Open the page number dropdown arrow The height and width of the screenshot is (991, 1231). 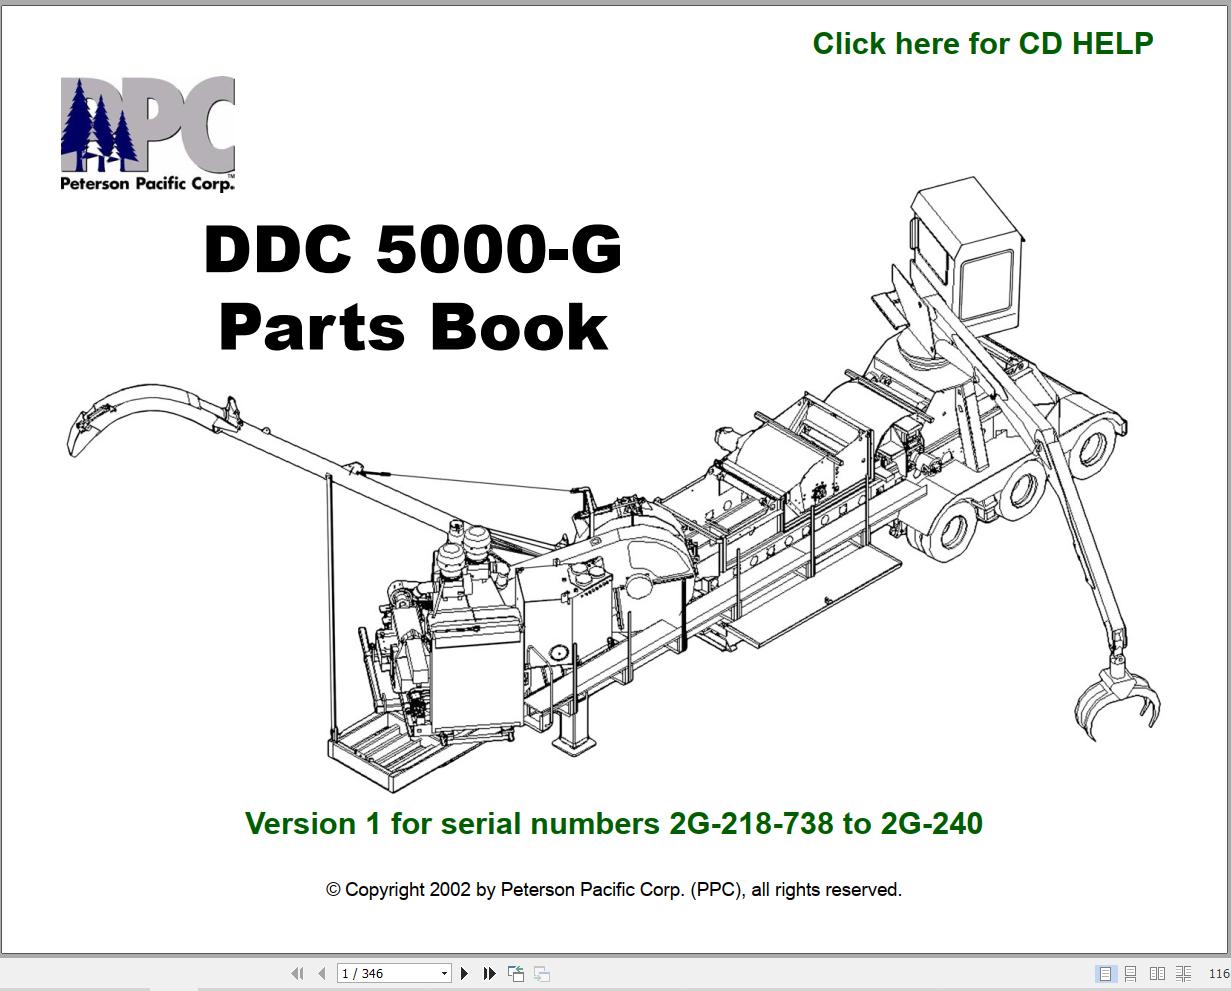click(445, 973)
